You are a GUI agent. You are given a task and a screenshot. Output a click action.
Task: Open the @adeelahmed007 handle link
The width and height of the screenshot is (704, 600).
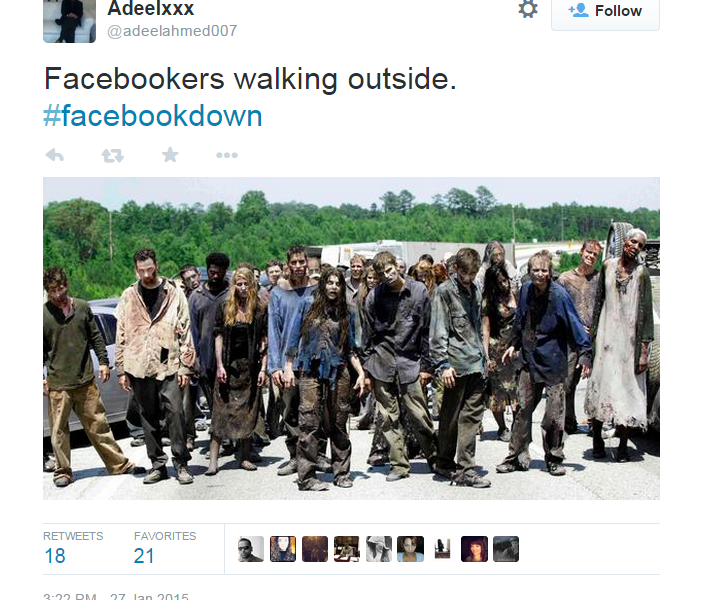click(172, 31)
